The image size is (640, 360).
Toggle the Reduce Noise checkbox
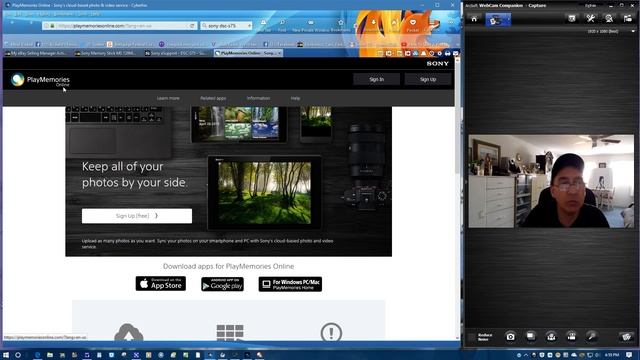coord(472,337)
